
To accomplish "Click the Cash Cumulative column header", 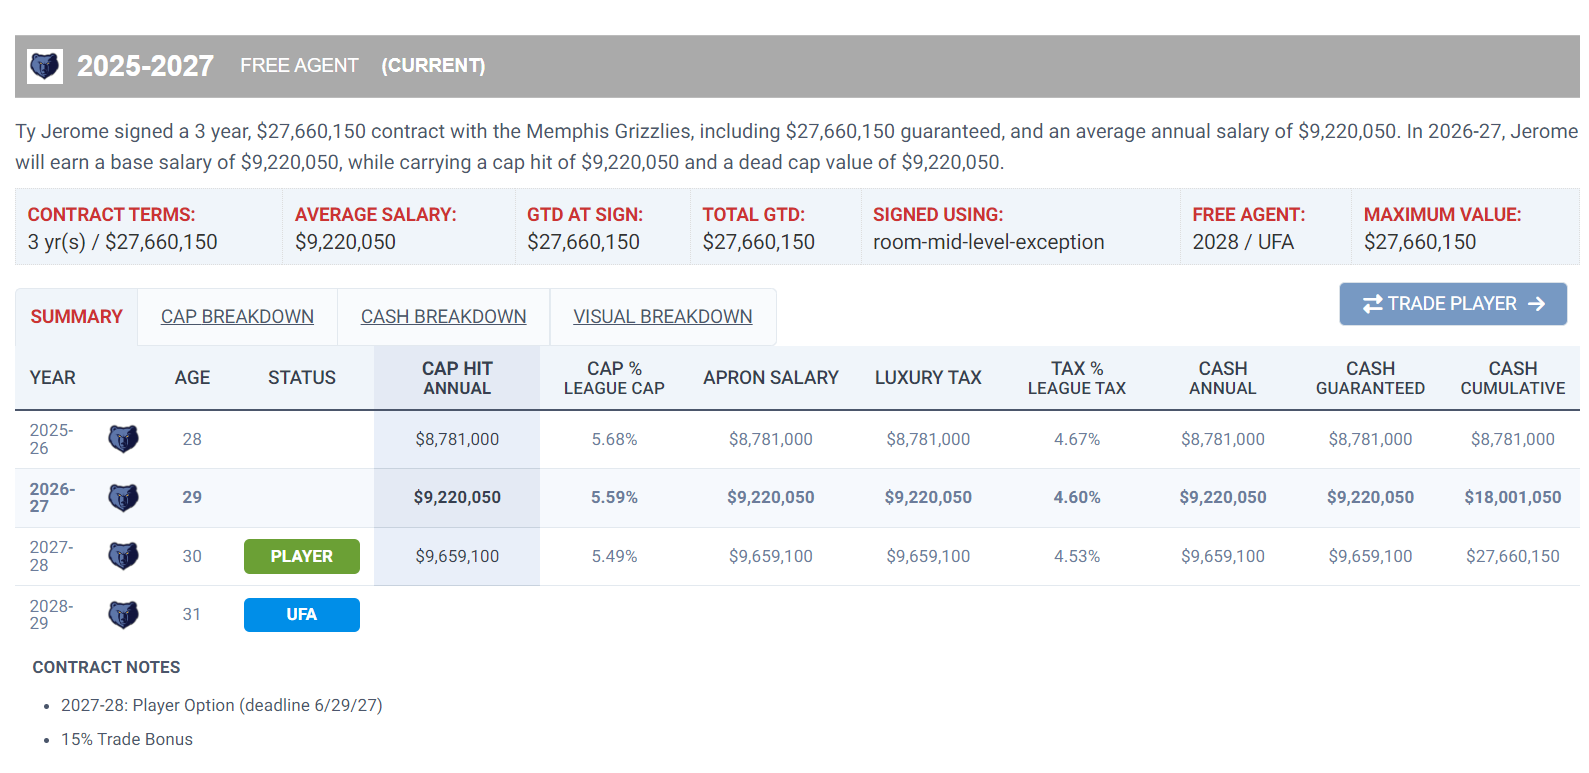I will coord(1513,378).
